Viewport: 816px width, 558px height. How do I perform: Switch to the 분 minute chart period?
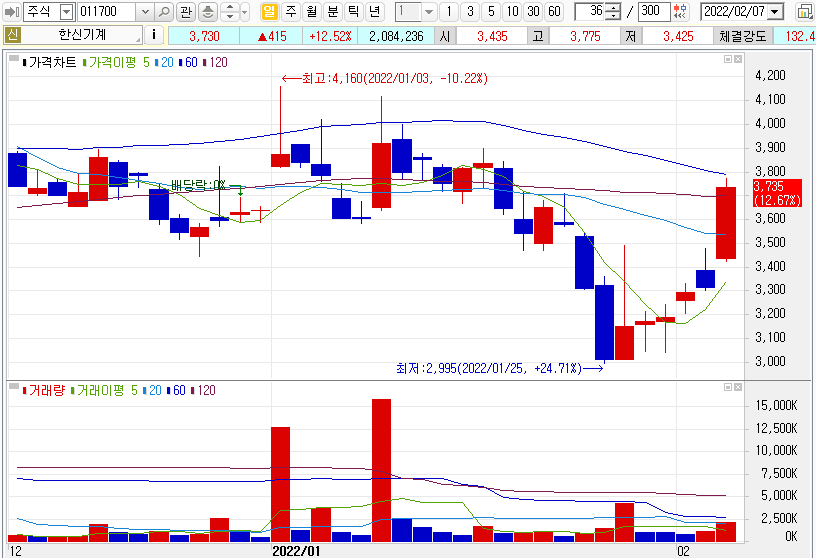(333, 11)
